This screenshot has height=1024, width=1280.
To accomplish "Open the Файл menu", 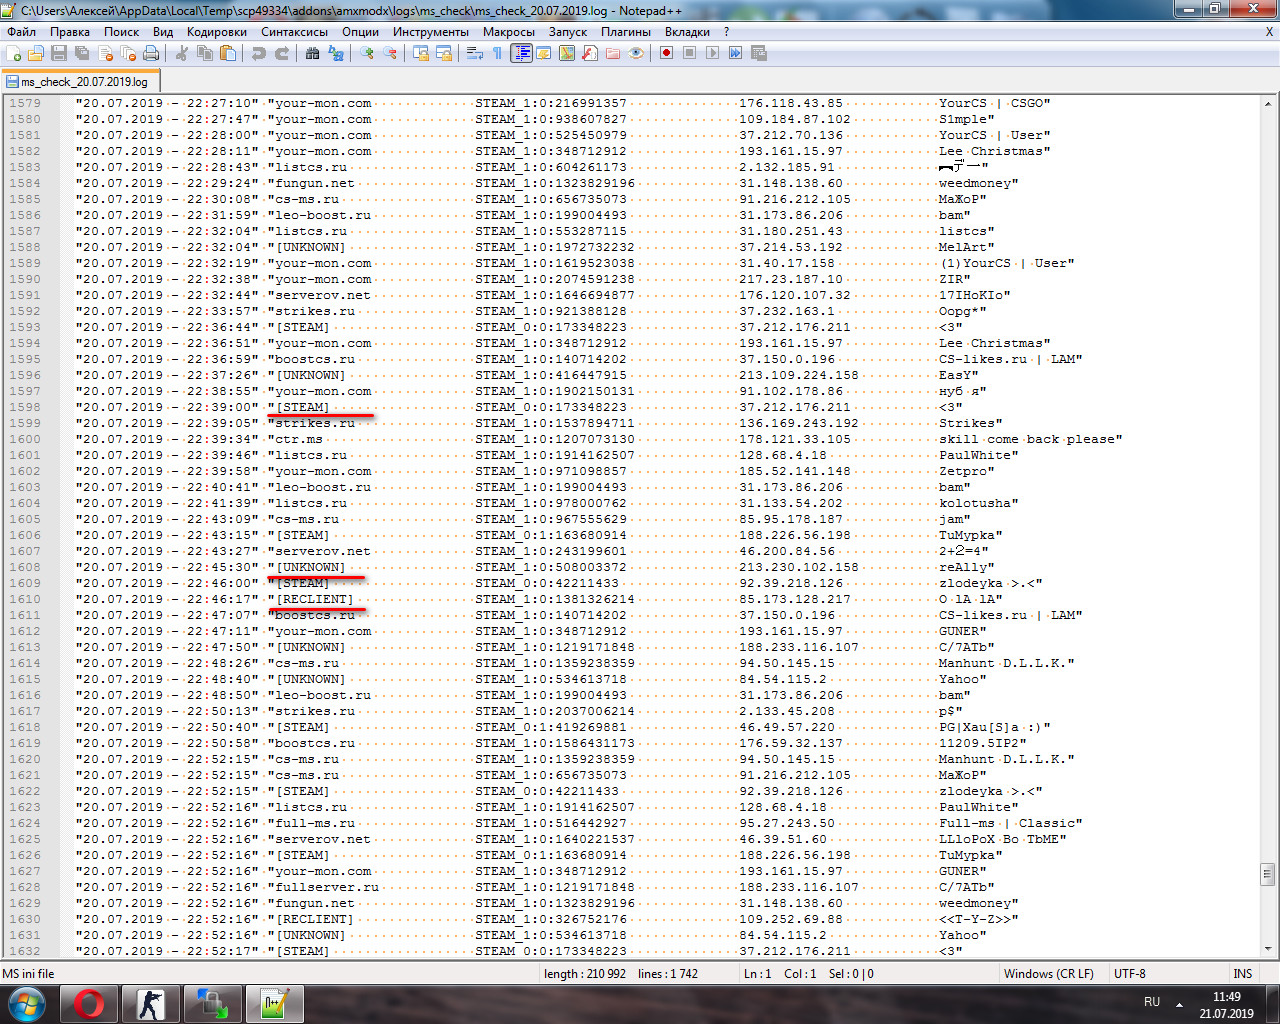I will (x=21, y=32).
